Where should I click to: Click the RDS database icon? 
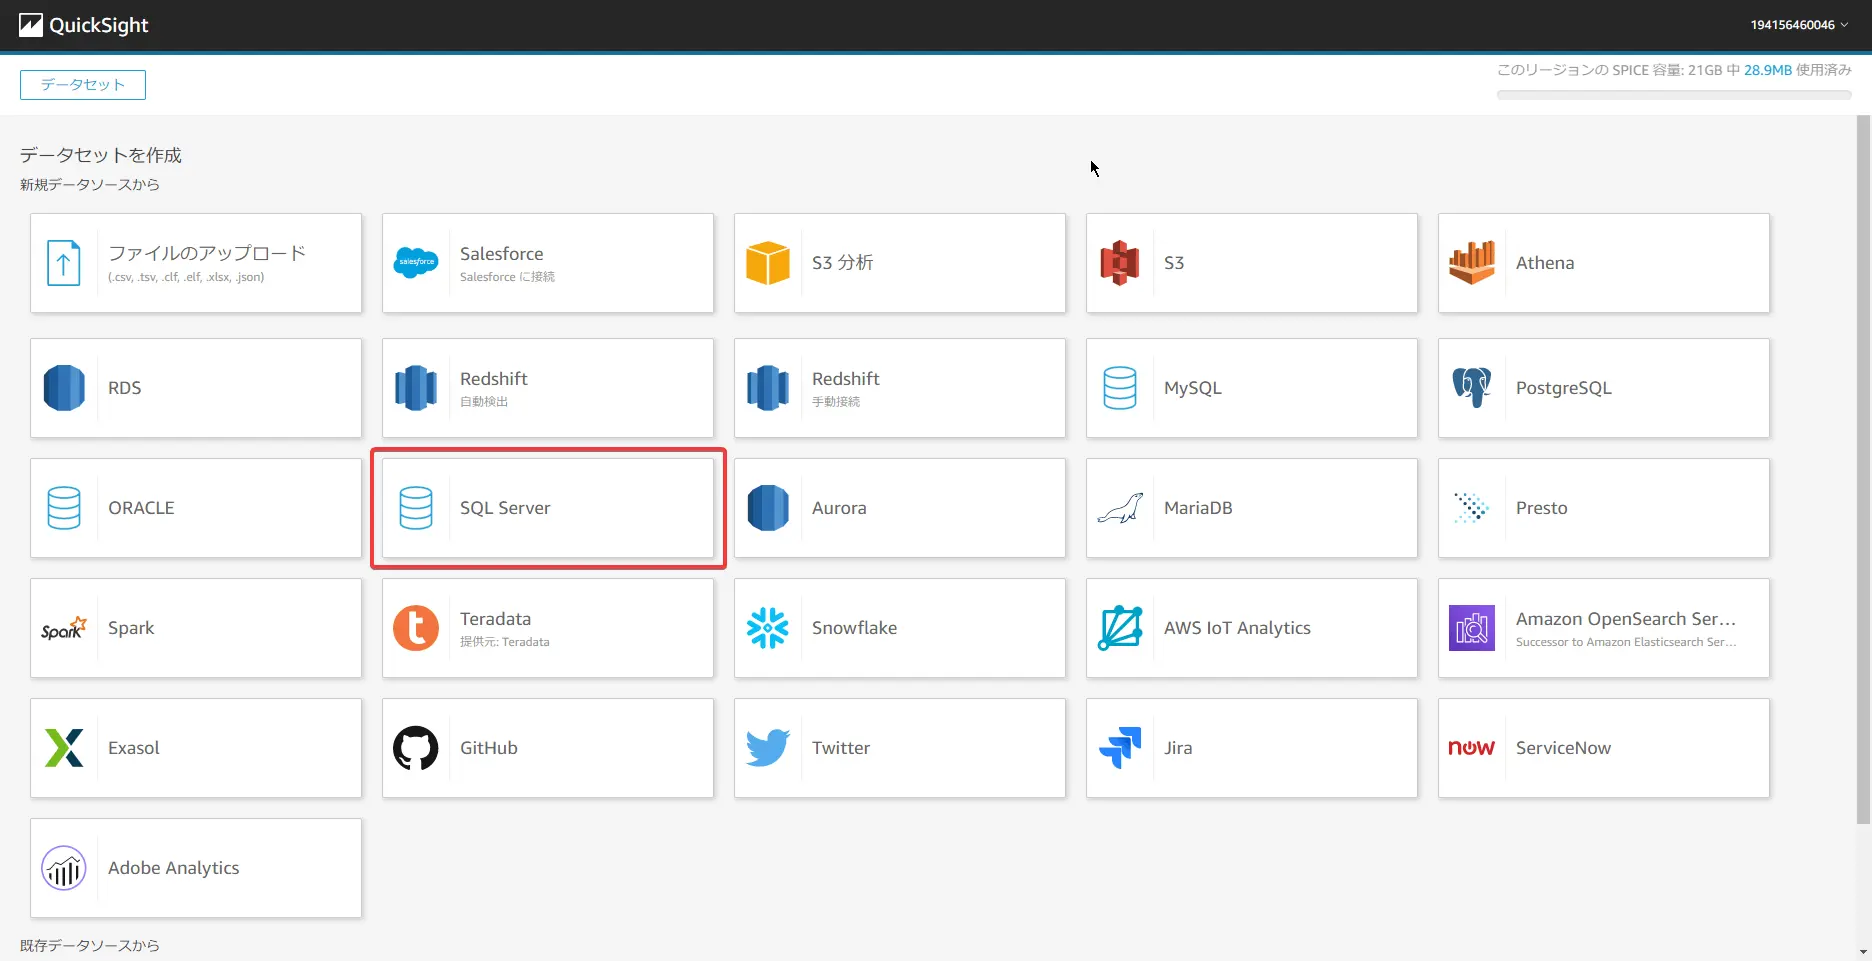[x=64, y=388]
